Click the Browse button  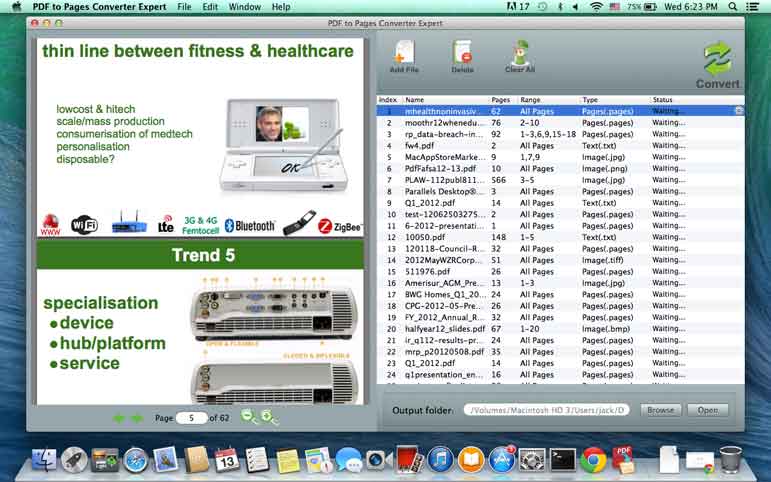(x=661, y=410)
